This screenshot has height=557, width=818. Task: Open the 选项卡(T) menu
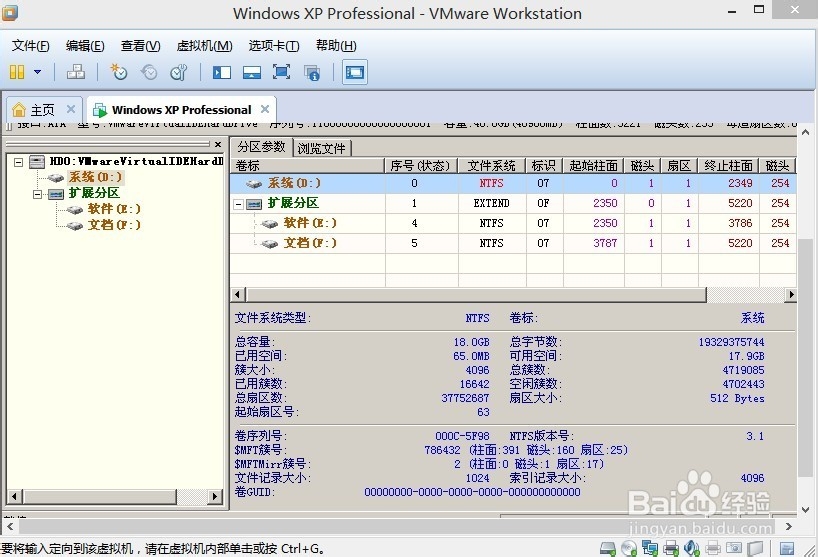pyautogui.click(x=274, y=46)
